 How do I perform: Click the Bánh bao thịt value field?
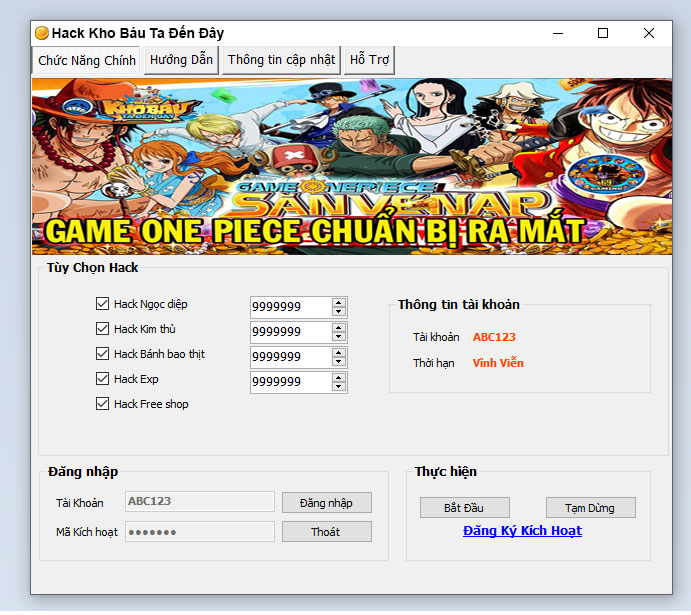click(x=291, y=357)
